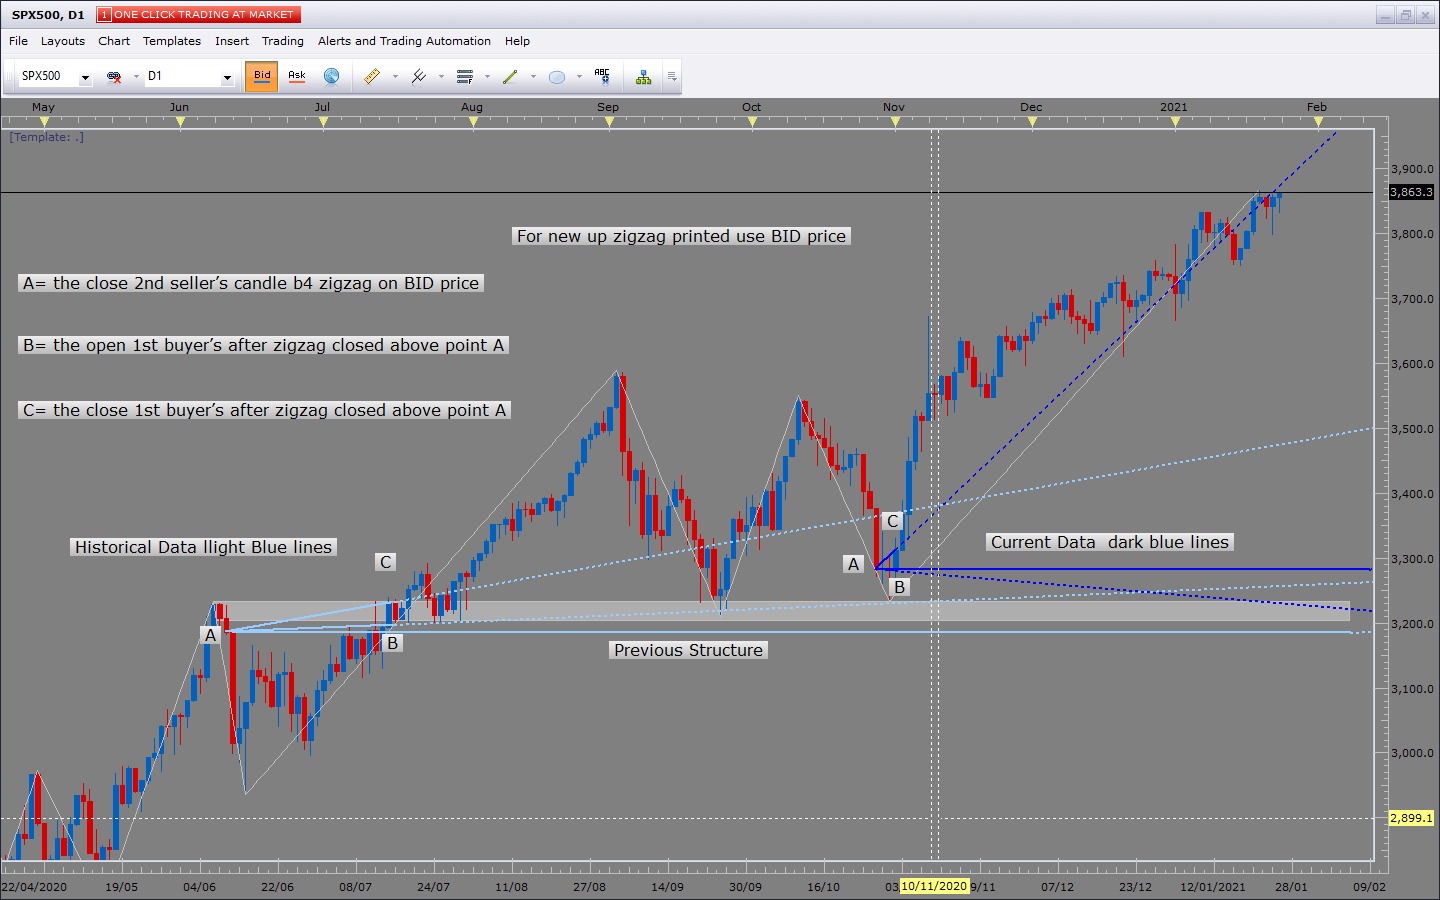Open the Templates menu
The height and width of the screenshot is (900, 1440).
pyautogui.click(x=172, y=41)
